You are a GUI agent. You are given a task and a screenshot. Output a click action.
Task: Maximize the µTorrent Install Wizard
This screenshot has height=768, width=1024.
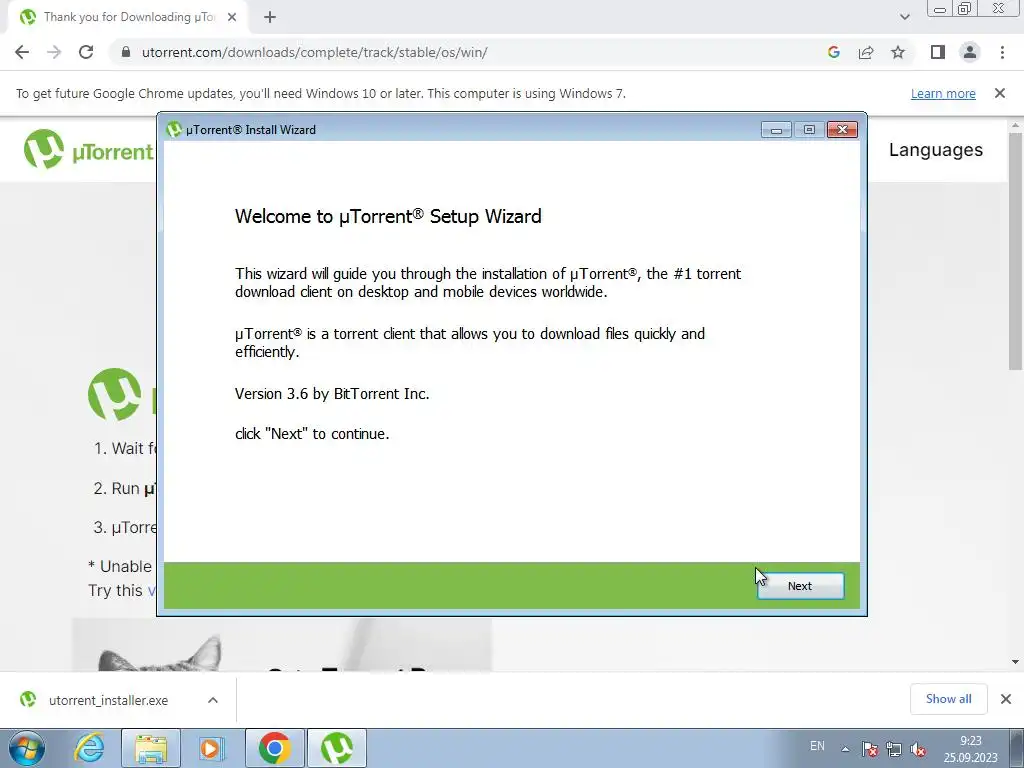tap(809, 129)
